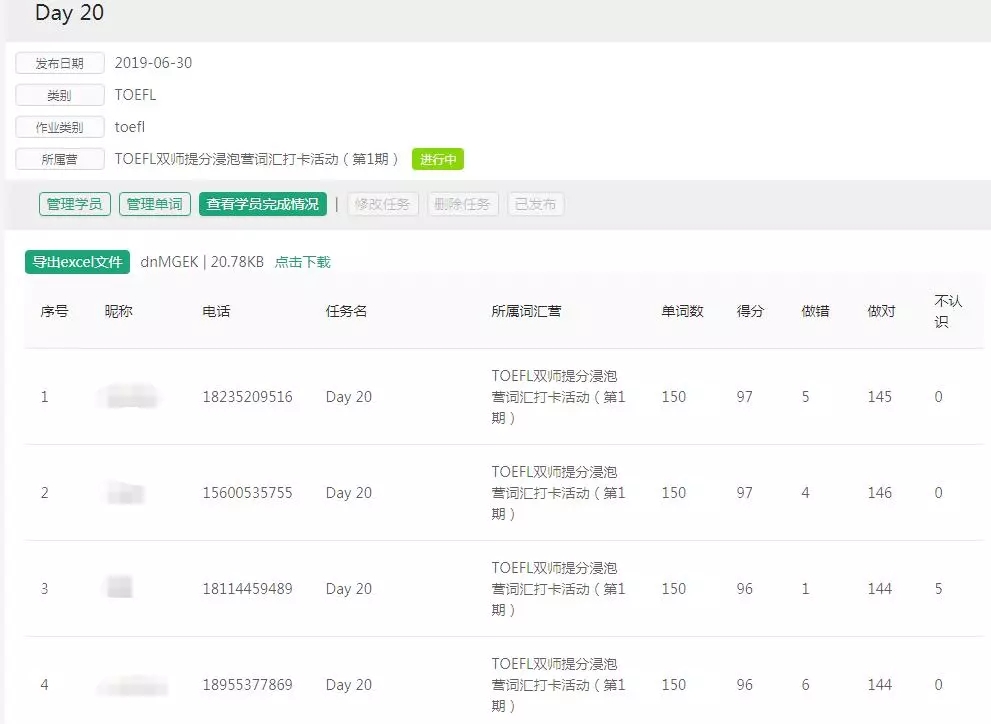Click the 不认识 column header

(948, 311)
